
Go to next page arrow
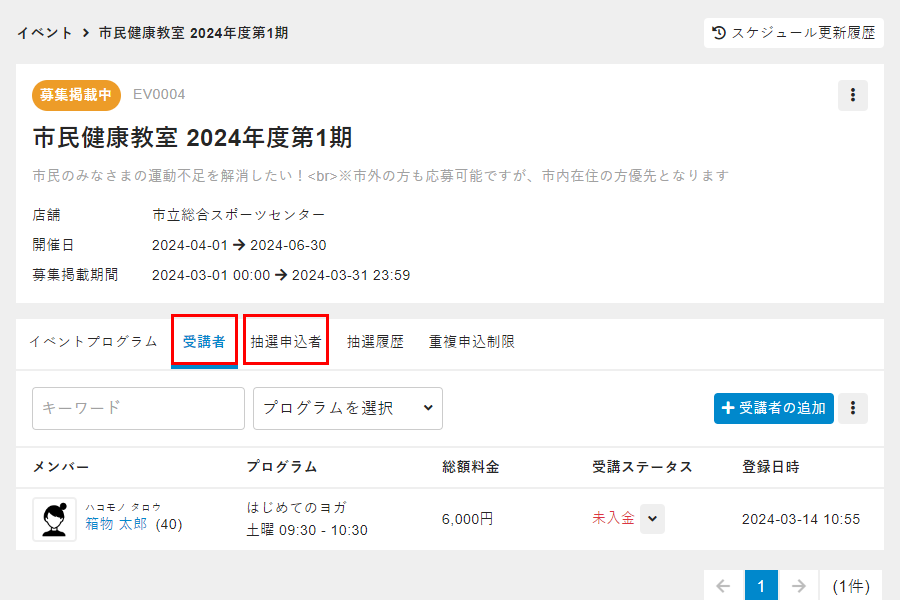[x=797, y=586]
